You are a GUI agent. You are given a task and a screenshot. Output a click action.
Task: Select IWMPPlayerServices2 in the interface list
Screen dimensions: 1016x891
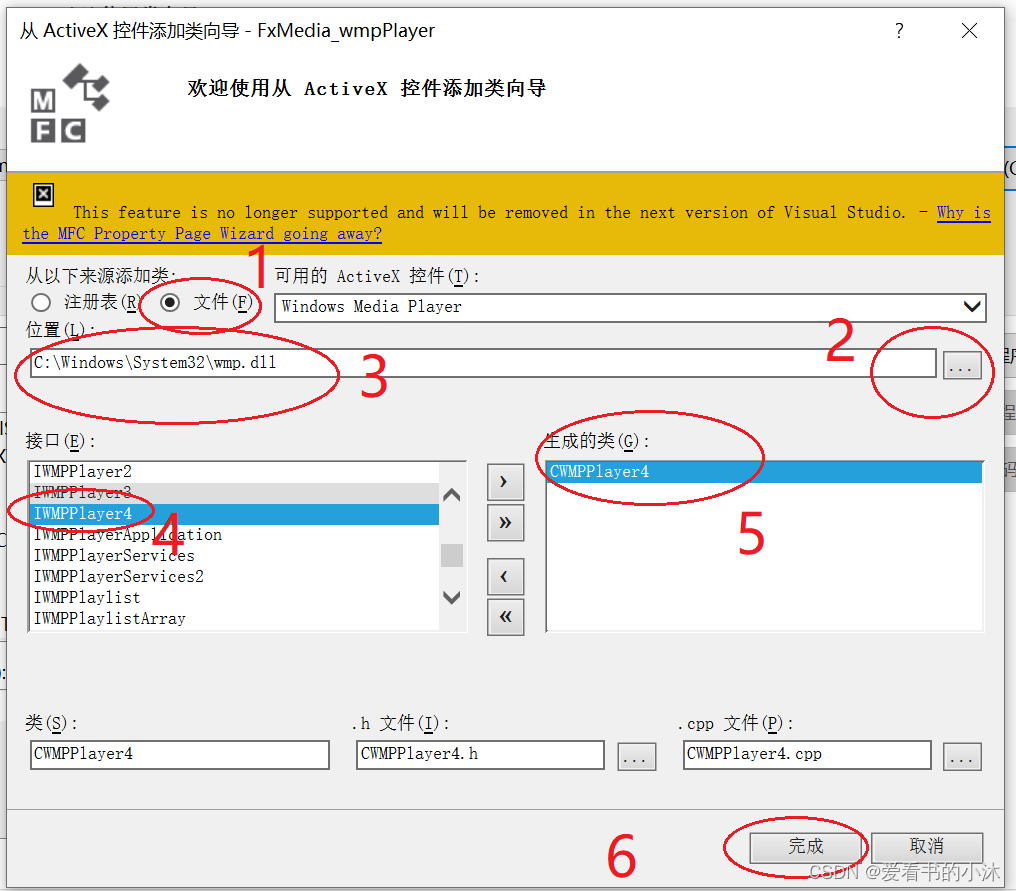[x=233, y=577]
